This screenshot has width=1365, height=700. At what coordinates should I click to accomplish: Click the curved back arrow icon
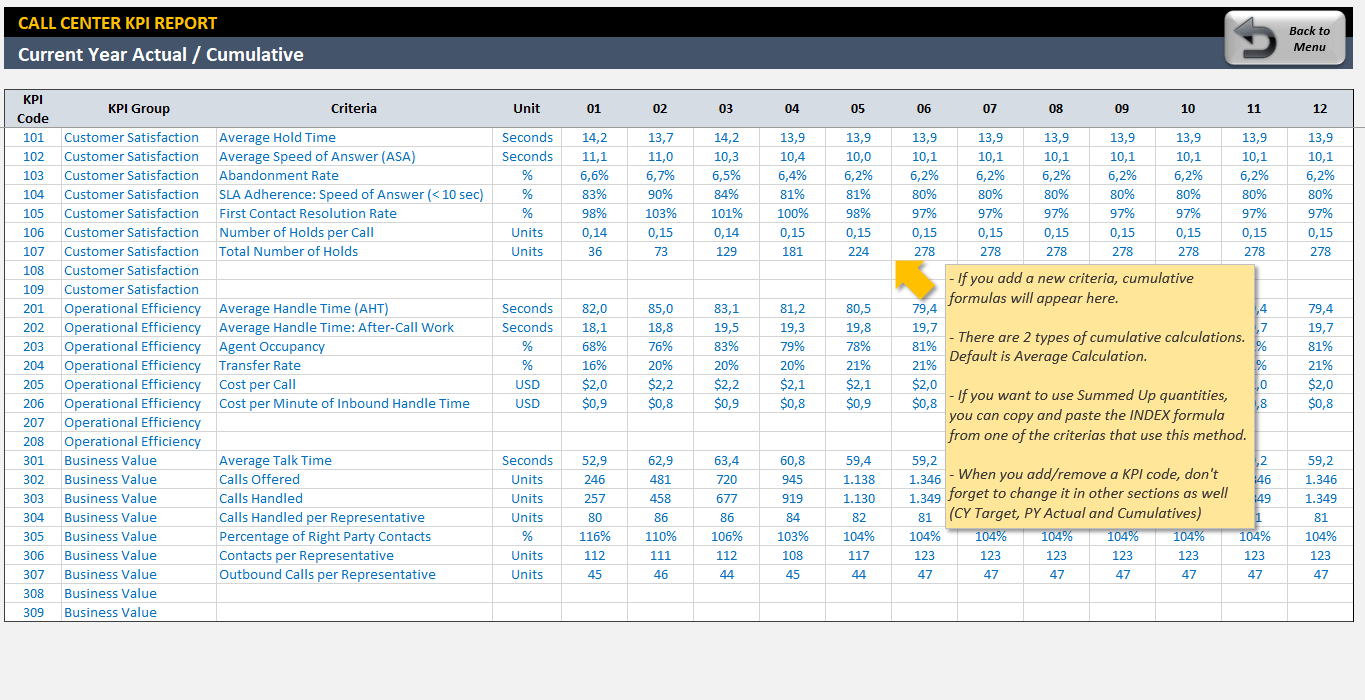click(x=1254, y=40)
